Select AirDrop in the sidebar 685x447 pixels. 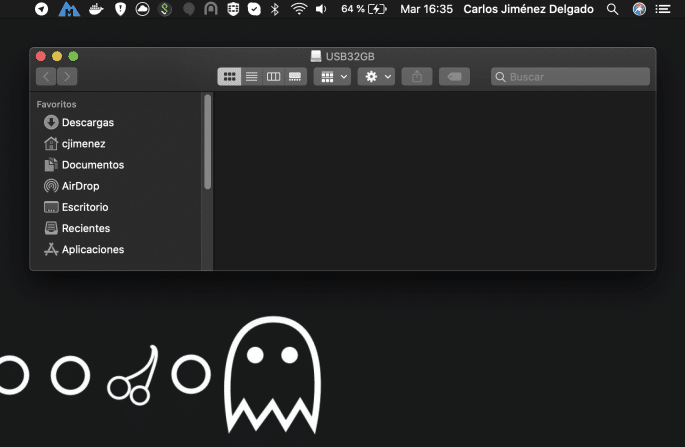click(x=80, y=186)
